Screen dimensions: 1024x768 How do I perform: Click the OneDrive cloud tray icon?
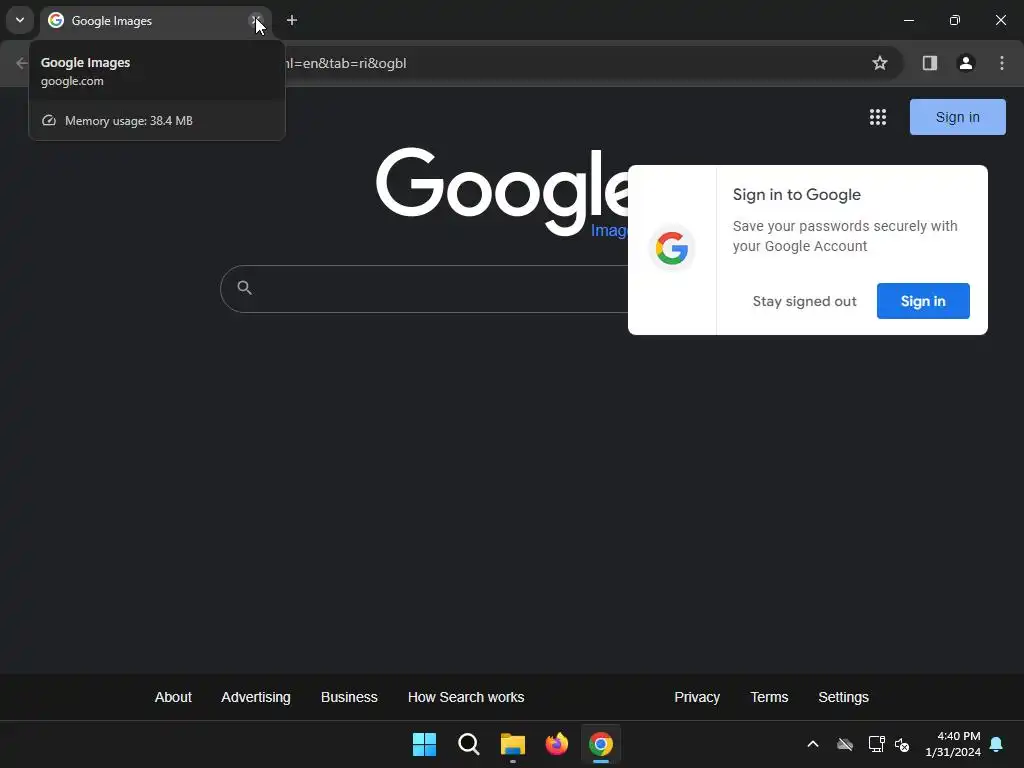click(x=845, y=744)
